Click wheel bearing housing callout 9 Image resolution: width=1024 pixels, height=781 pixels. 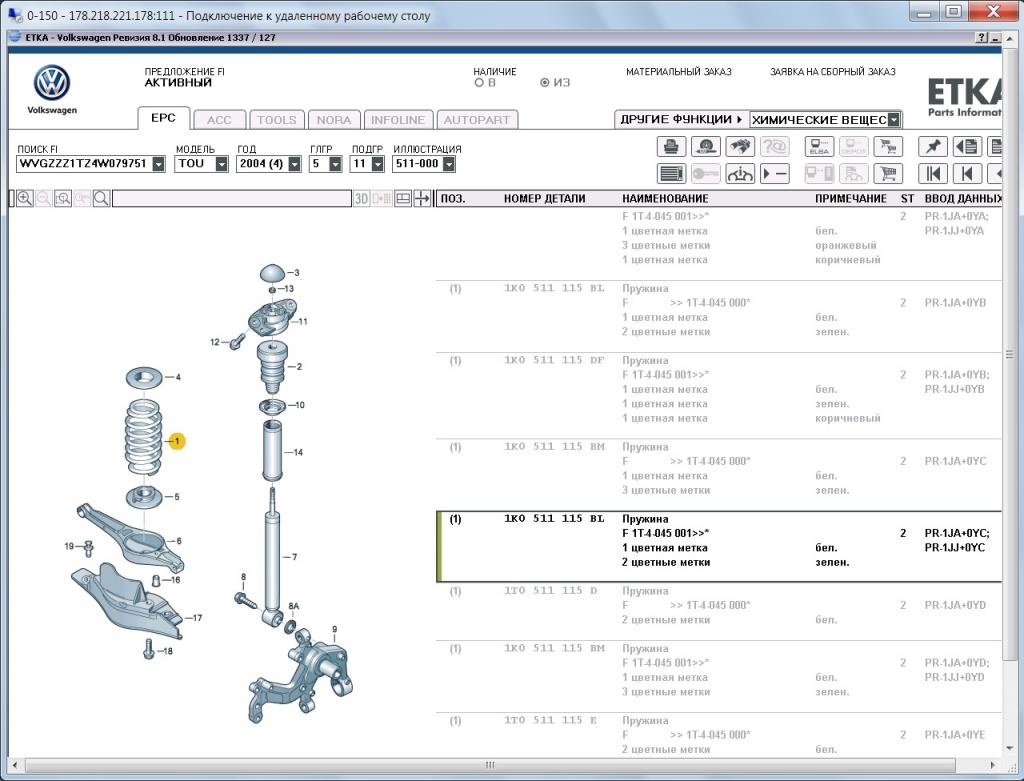click(x=334, y=630)
